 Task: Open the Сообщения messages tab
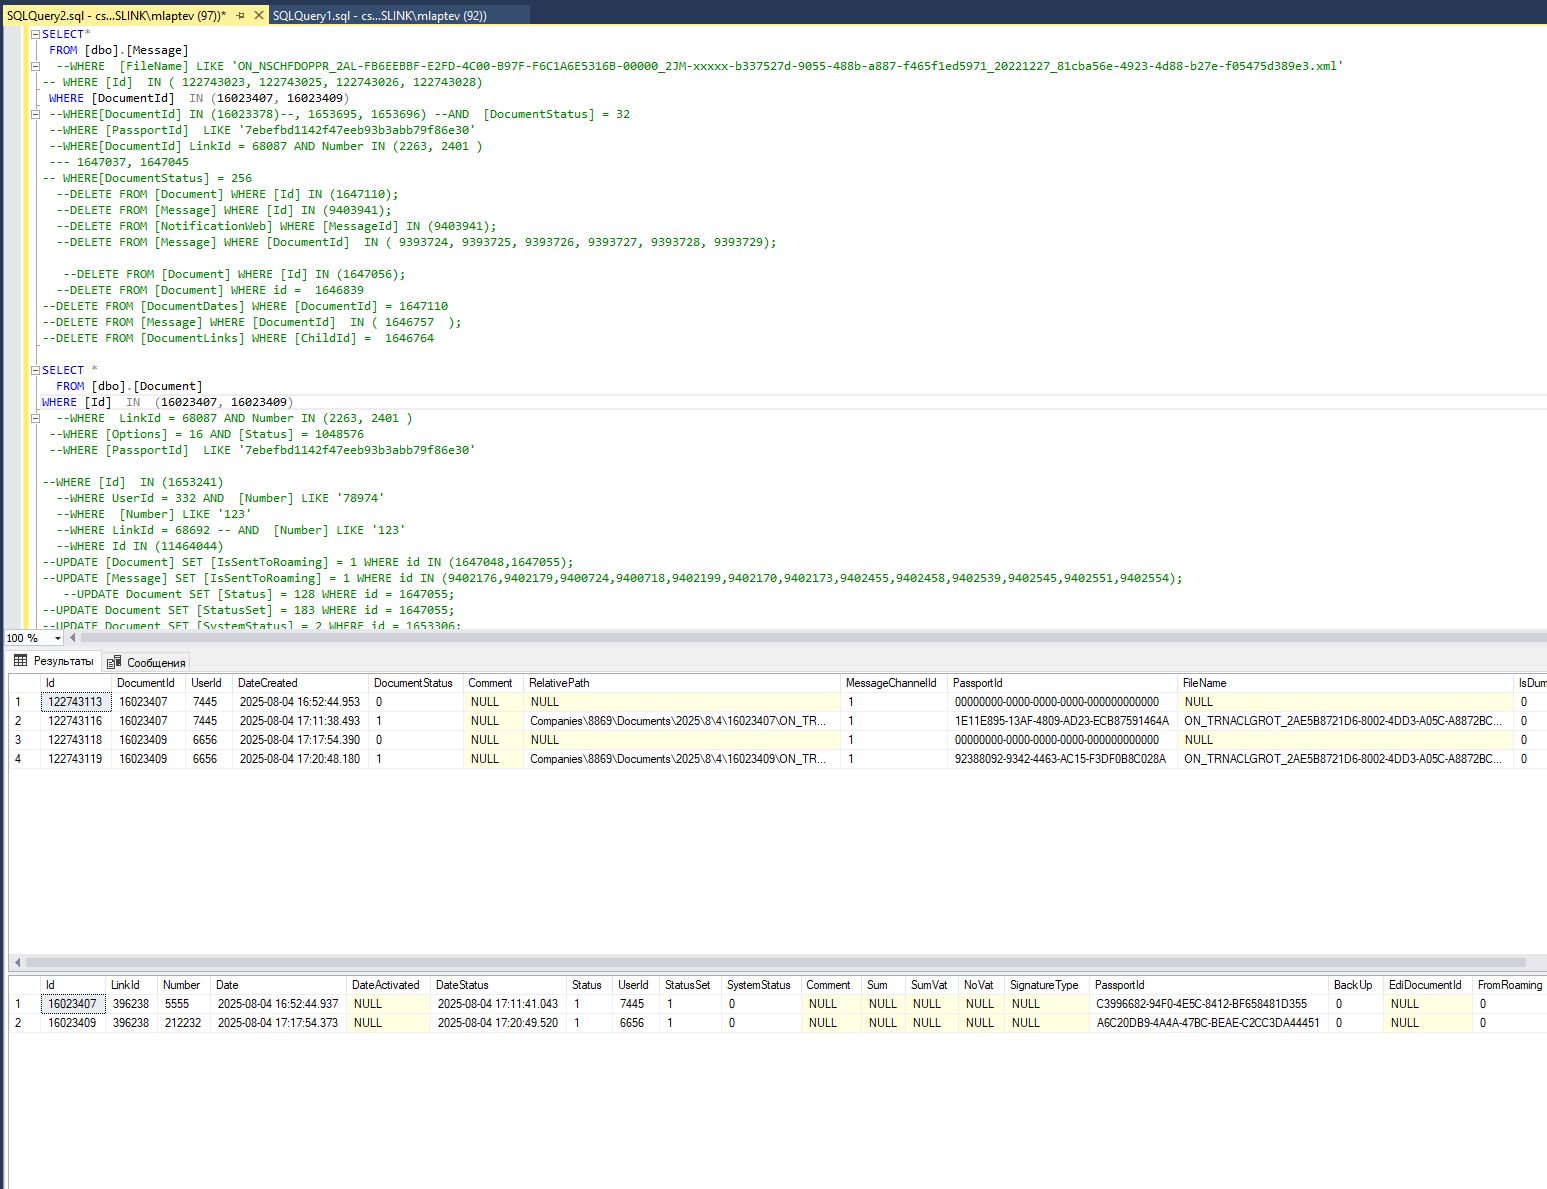tap(147, 662)
